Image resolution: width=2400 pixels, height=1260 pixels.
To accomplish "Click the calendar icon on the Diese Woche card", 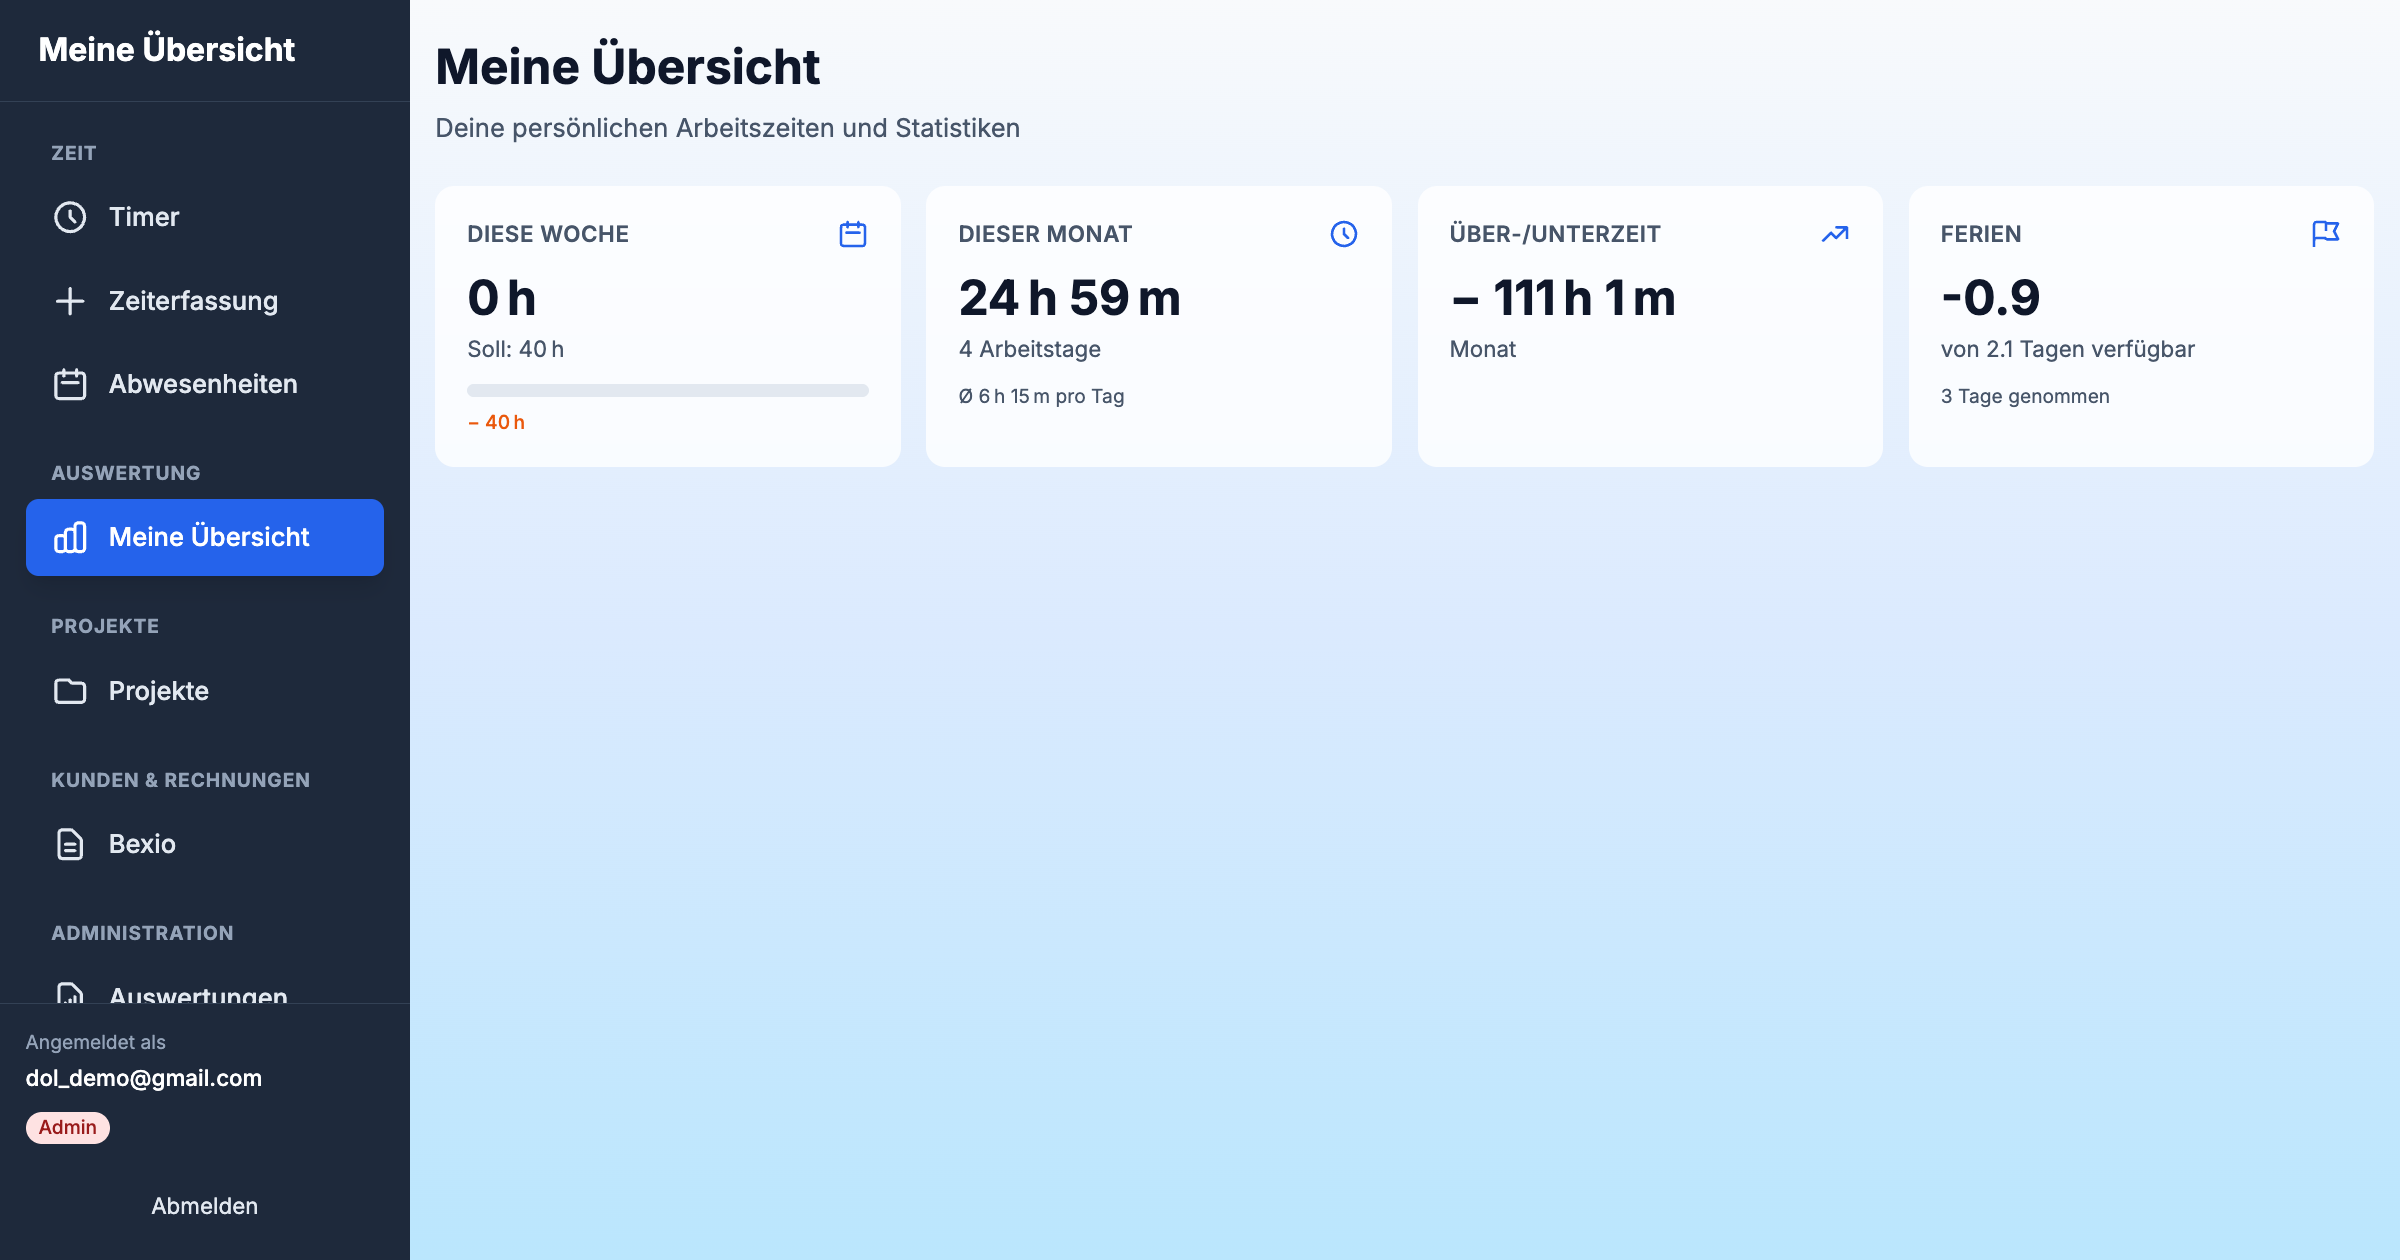I will [x=852, y=233].
